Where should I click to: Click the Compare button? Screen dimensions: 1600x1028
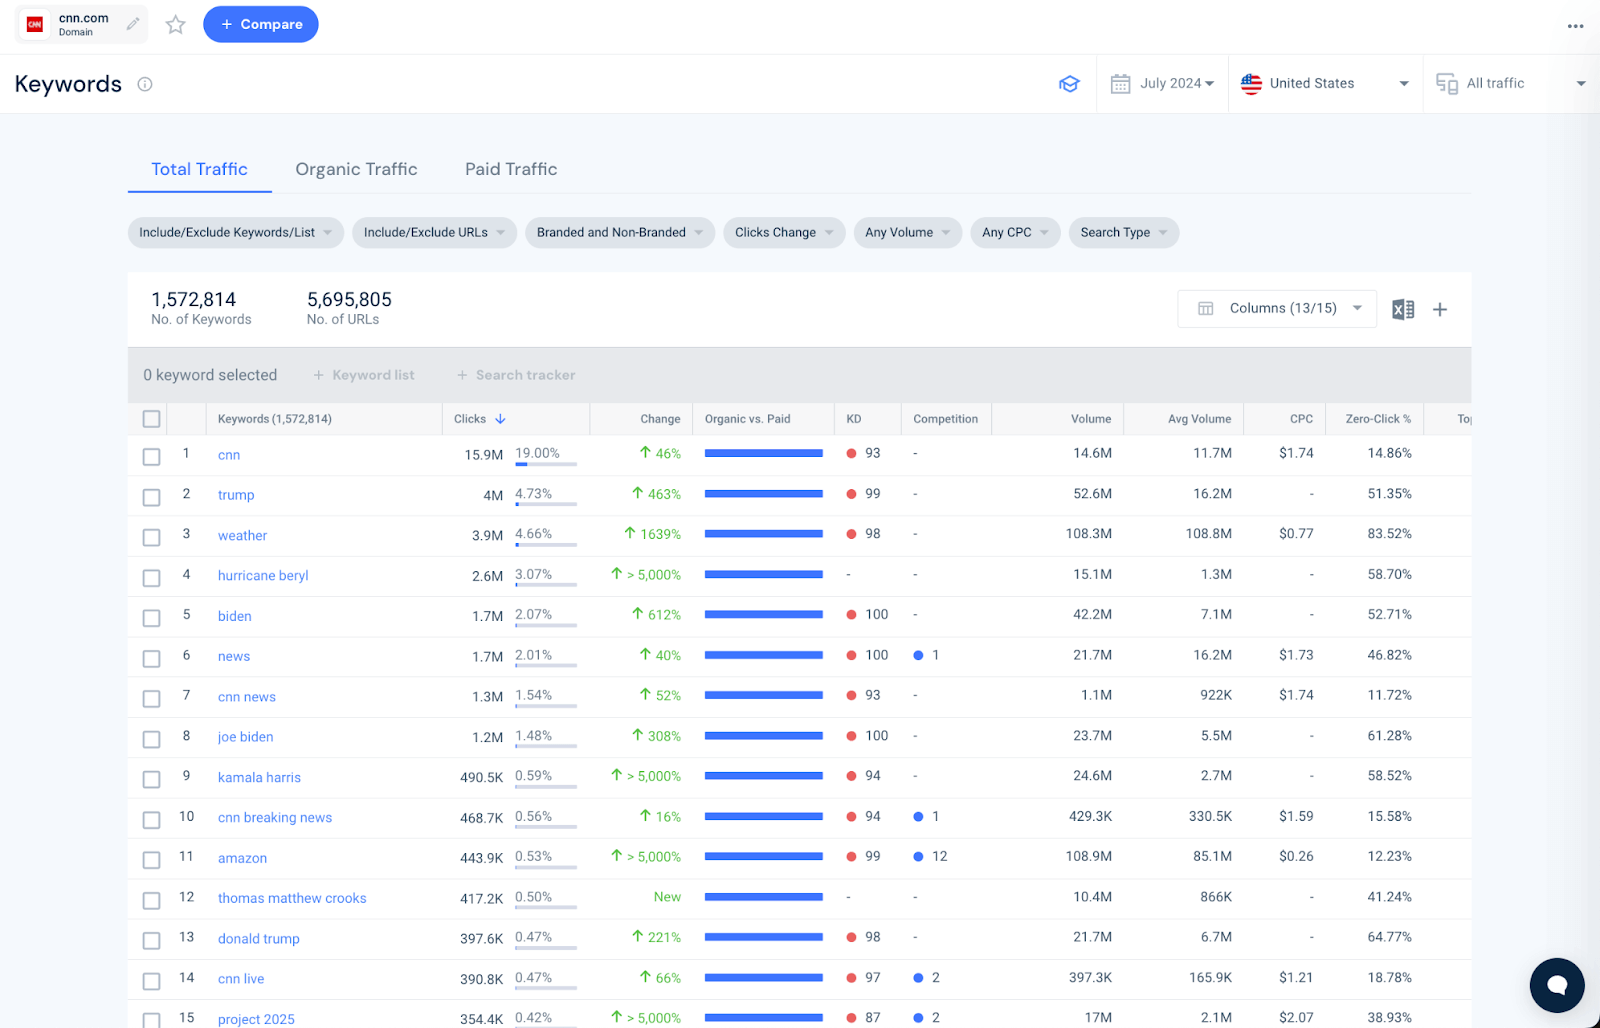pyautogui.click(x=261, y=24)
